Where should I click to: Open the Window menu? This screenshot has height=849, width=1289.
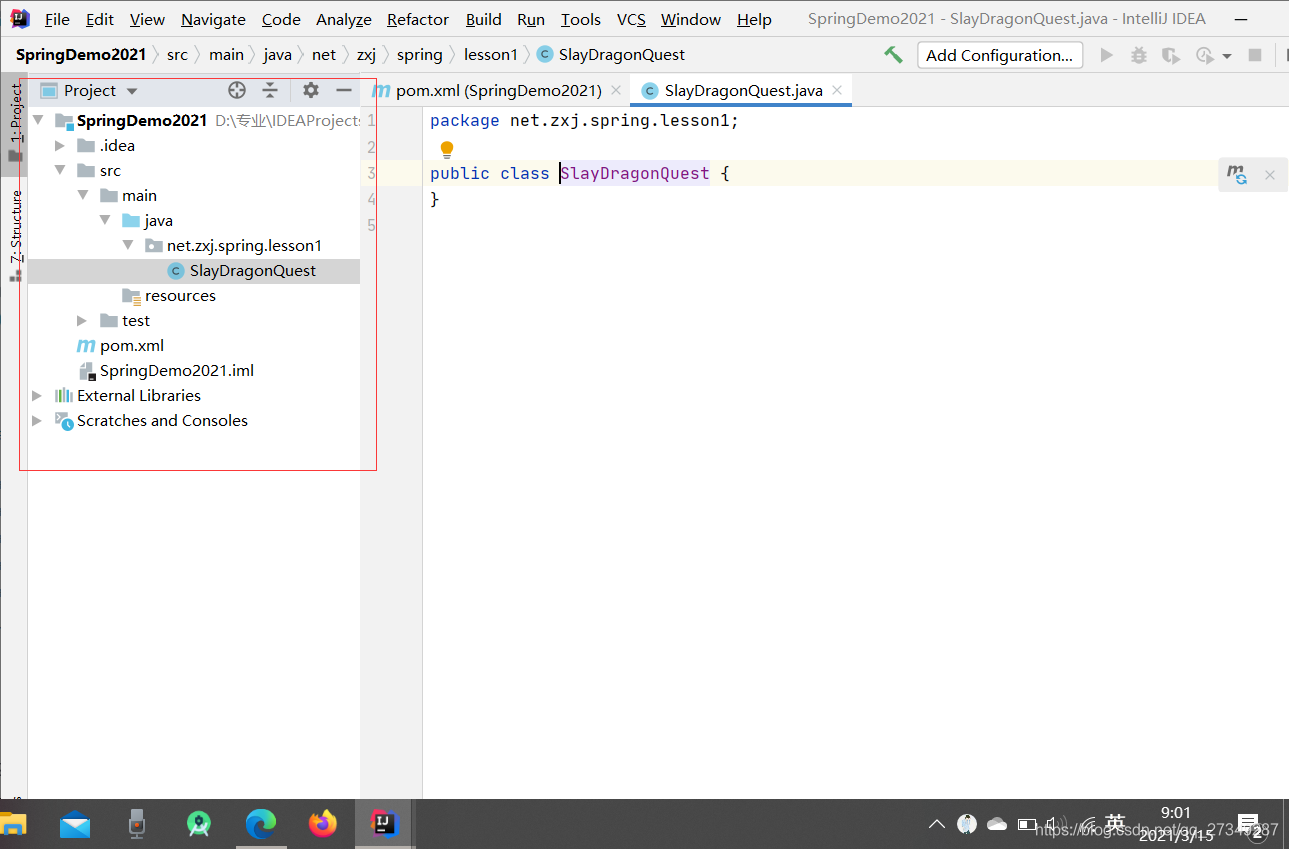[x=691, y=19]
